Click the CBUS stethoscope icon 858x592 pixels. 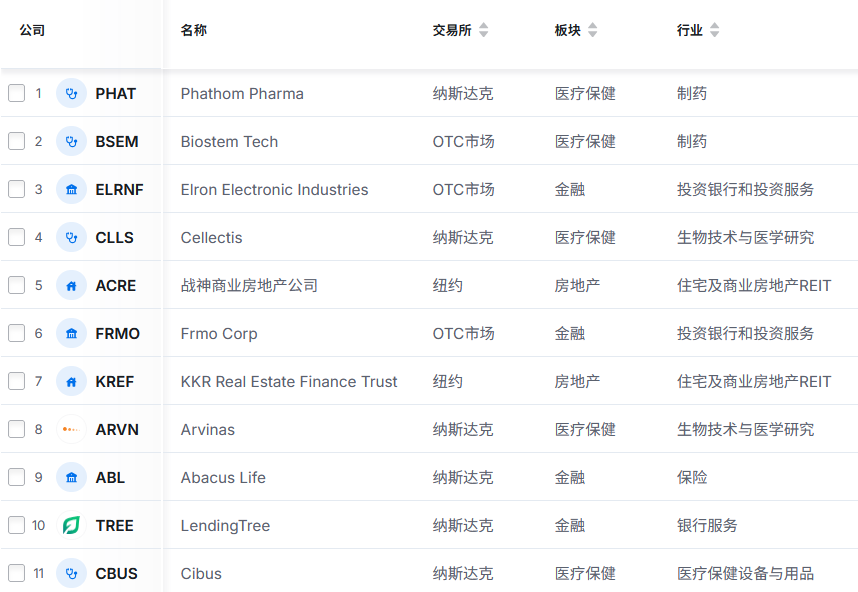[x=71, y=573]
